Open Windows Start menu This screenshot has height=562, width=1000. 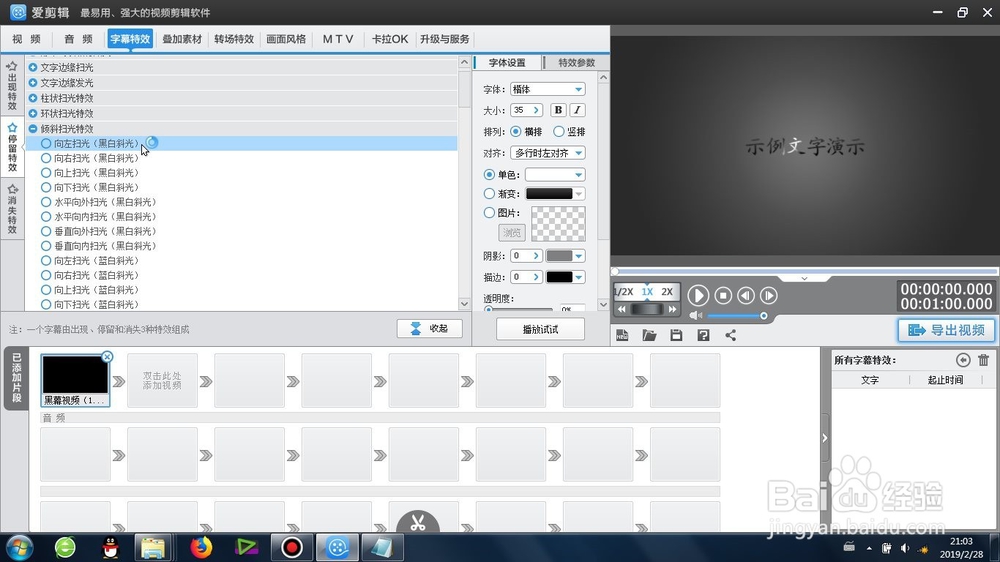[18, 547]
